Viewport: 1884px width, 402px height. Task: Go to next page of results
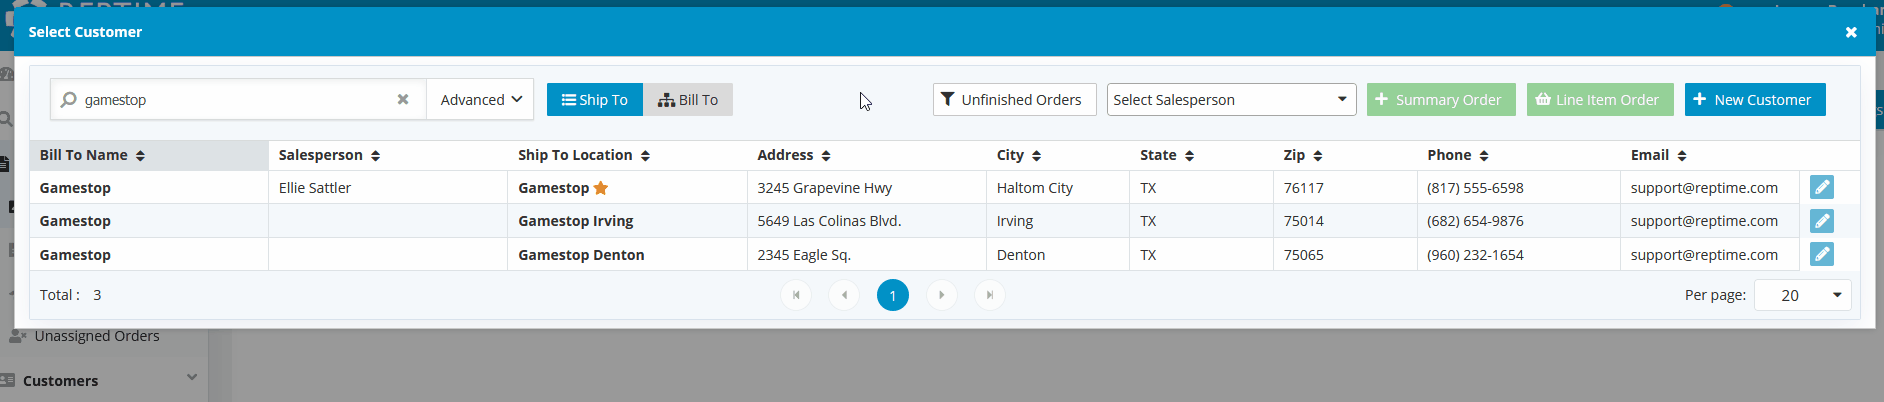[941, 295]
